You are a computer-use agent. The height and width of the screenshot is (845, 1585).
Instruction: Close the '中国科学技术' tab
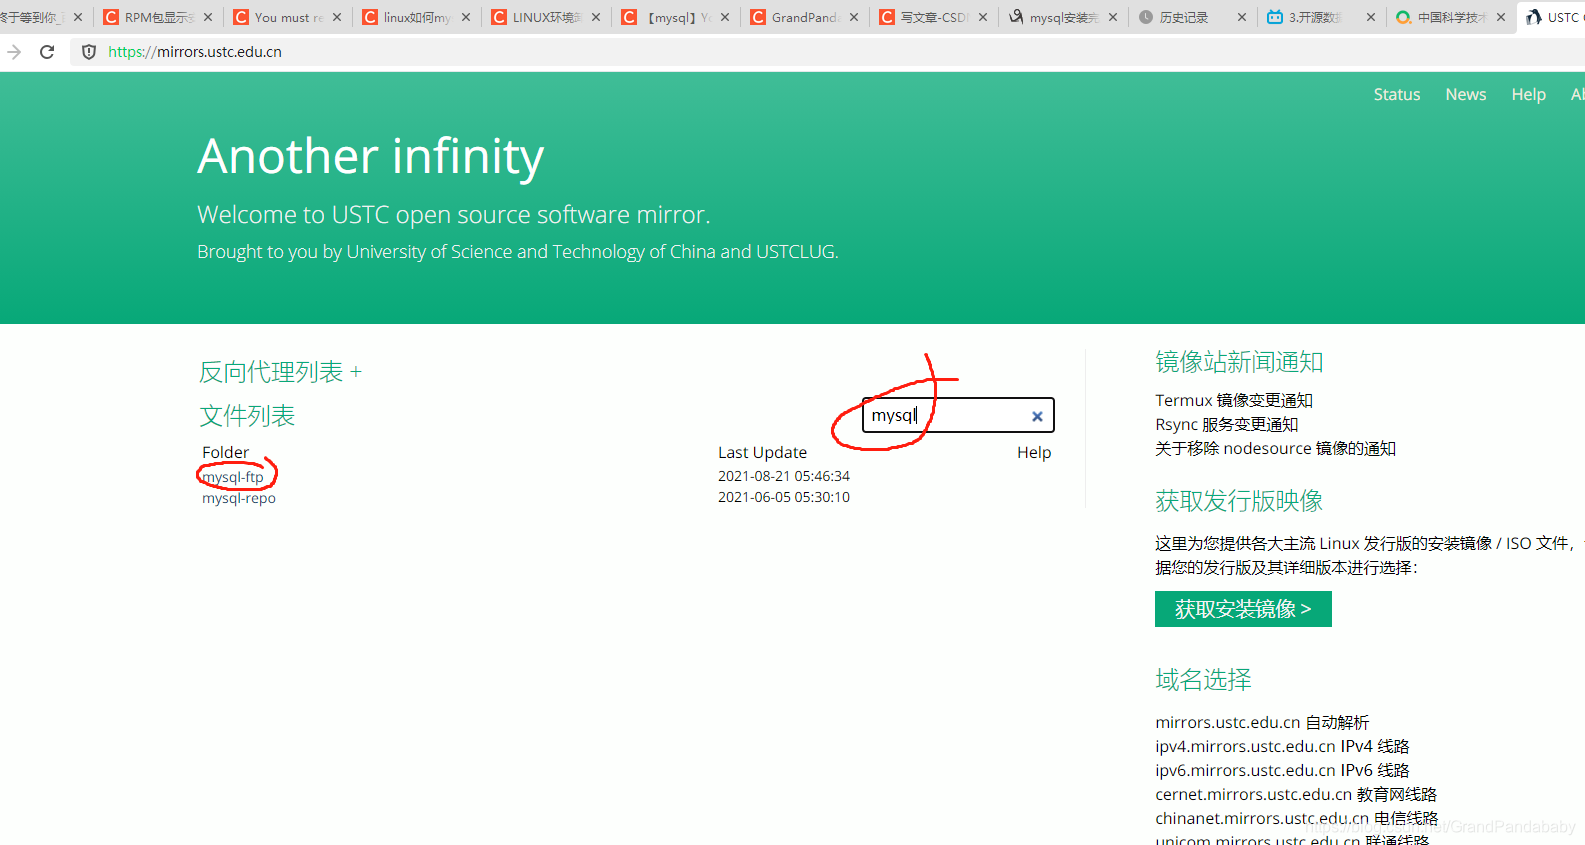coord(1501,17)
